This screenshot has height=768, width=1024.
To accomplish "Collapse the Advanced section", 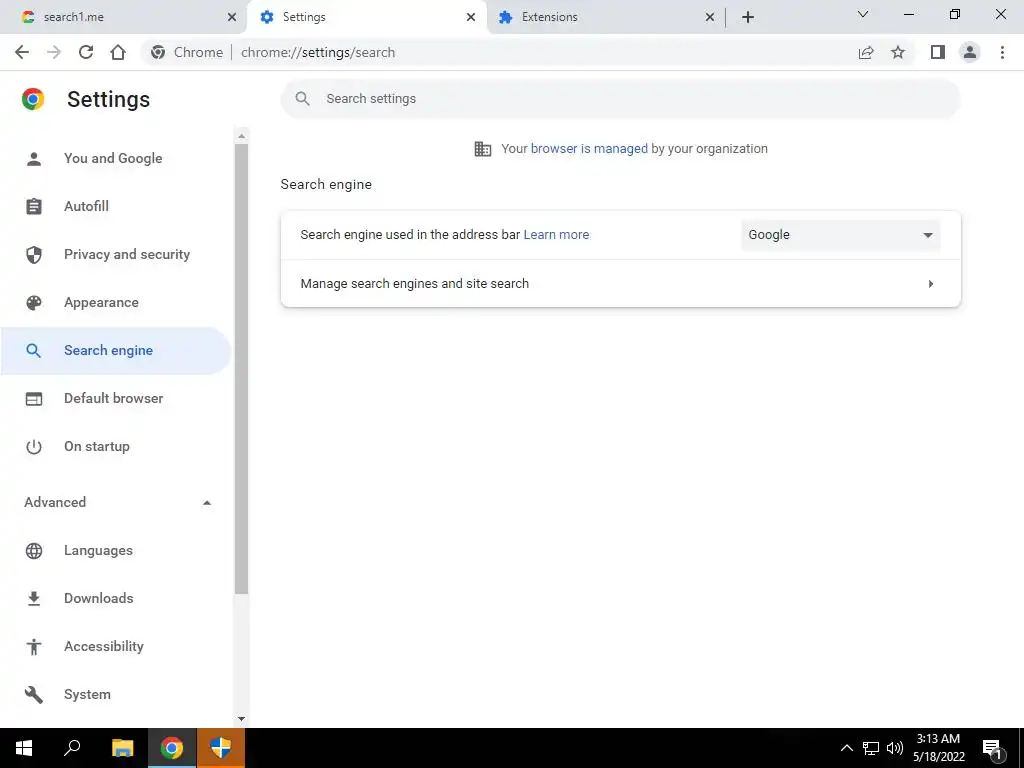I will (x=118, y=502).
